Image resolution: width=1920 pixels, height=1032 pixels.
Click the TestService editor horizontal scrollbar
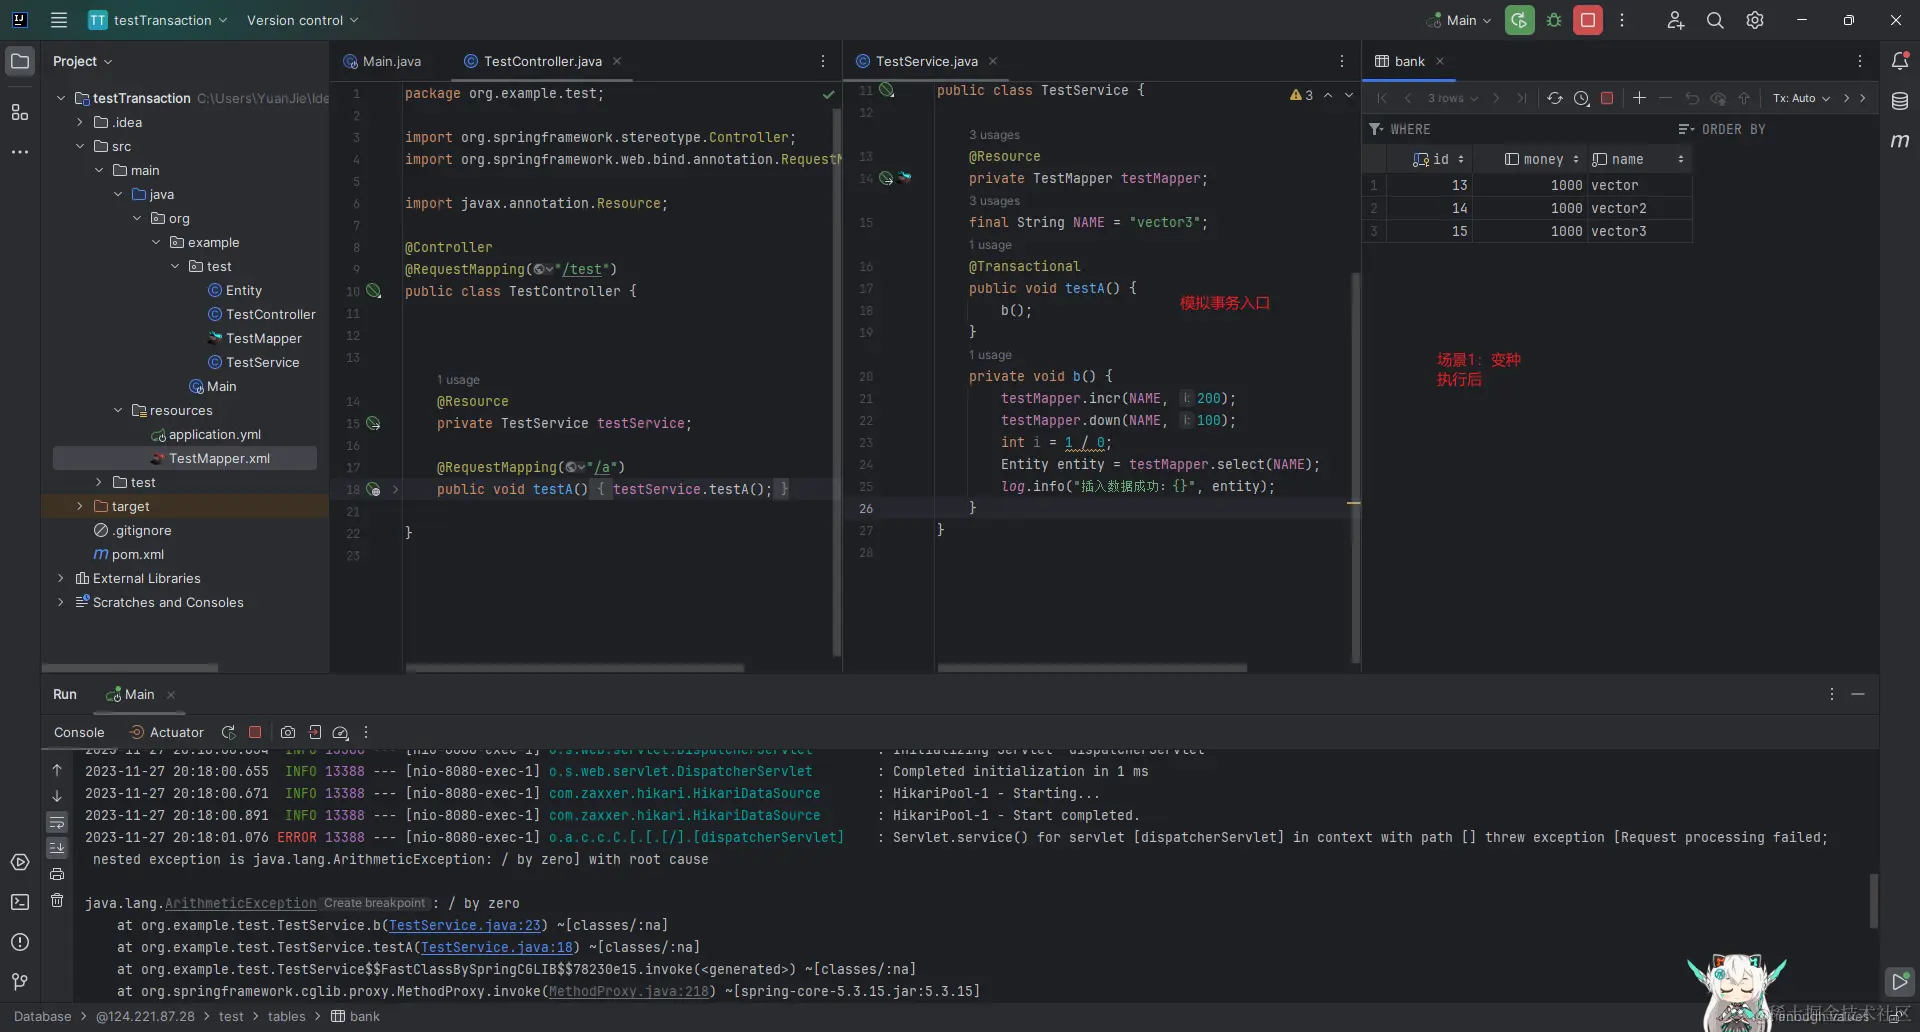(1092, 667)
